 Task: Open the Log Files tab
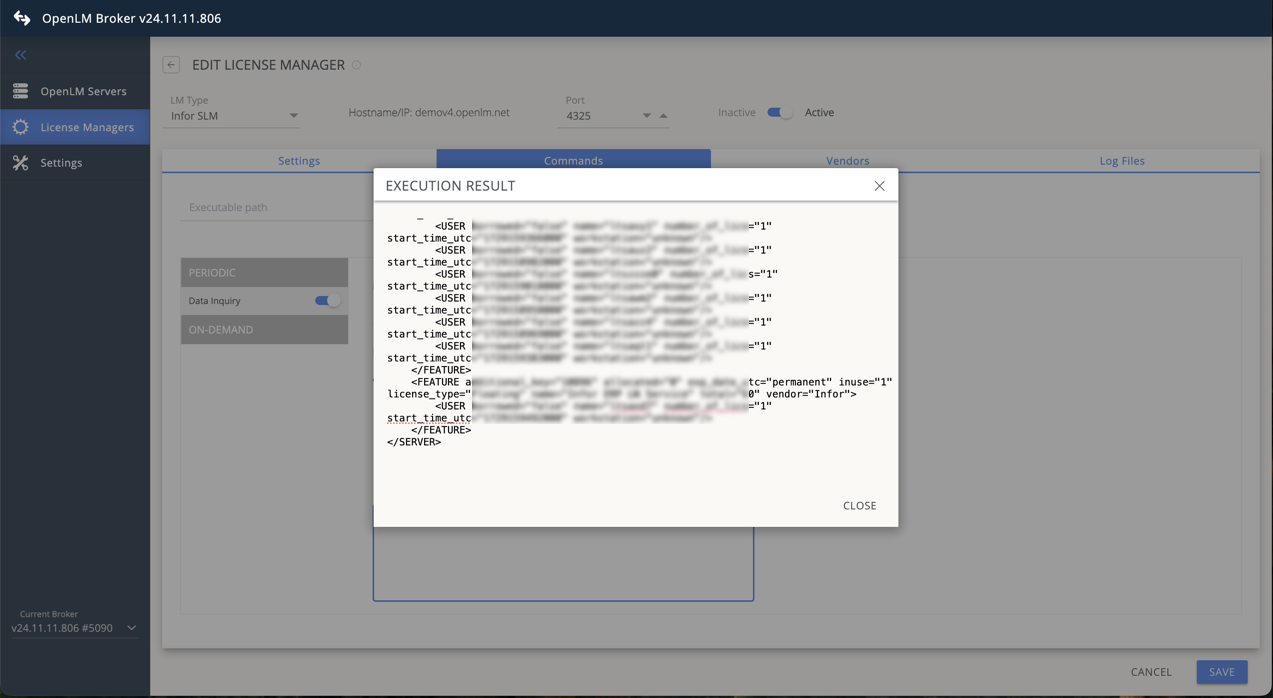pos(1121,160)
